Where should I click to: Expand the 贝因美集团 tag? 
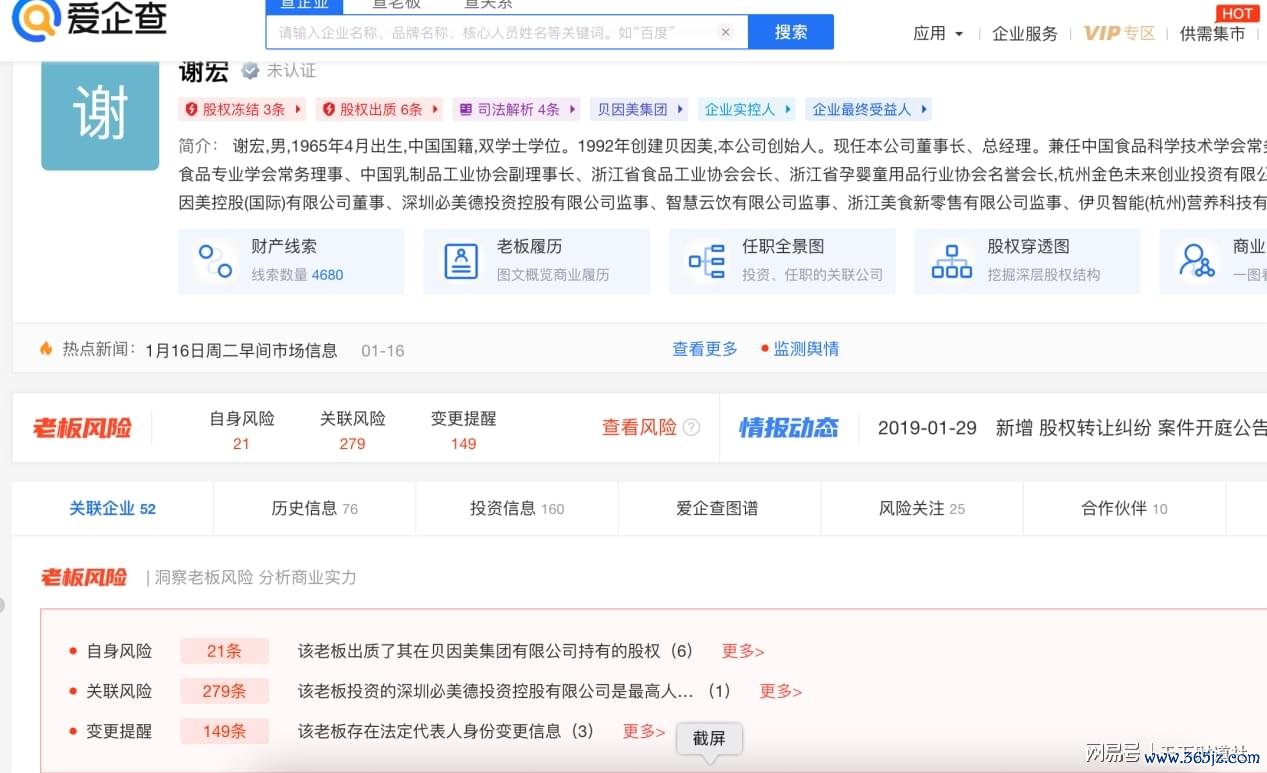pos(639,109)
